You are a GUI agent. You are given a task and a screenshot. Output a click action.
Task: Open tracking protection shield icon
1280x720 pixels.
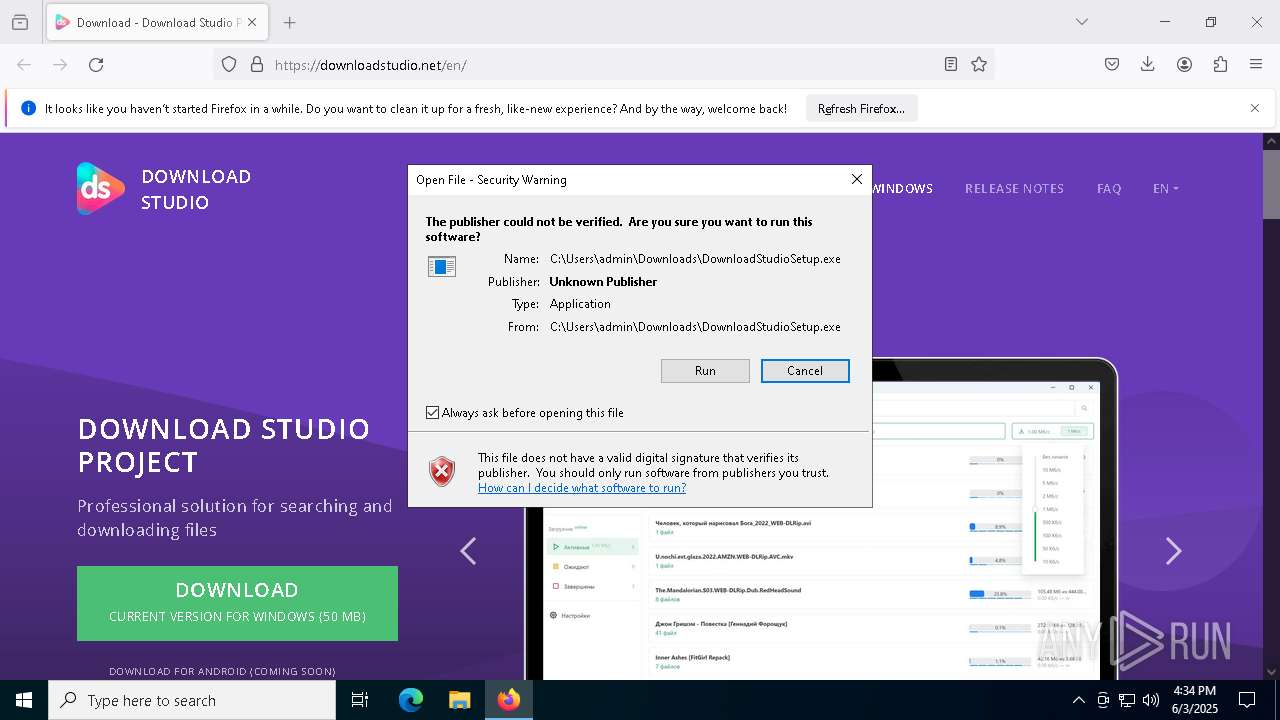coord(229,64)
